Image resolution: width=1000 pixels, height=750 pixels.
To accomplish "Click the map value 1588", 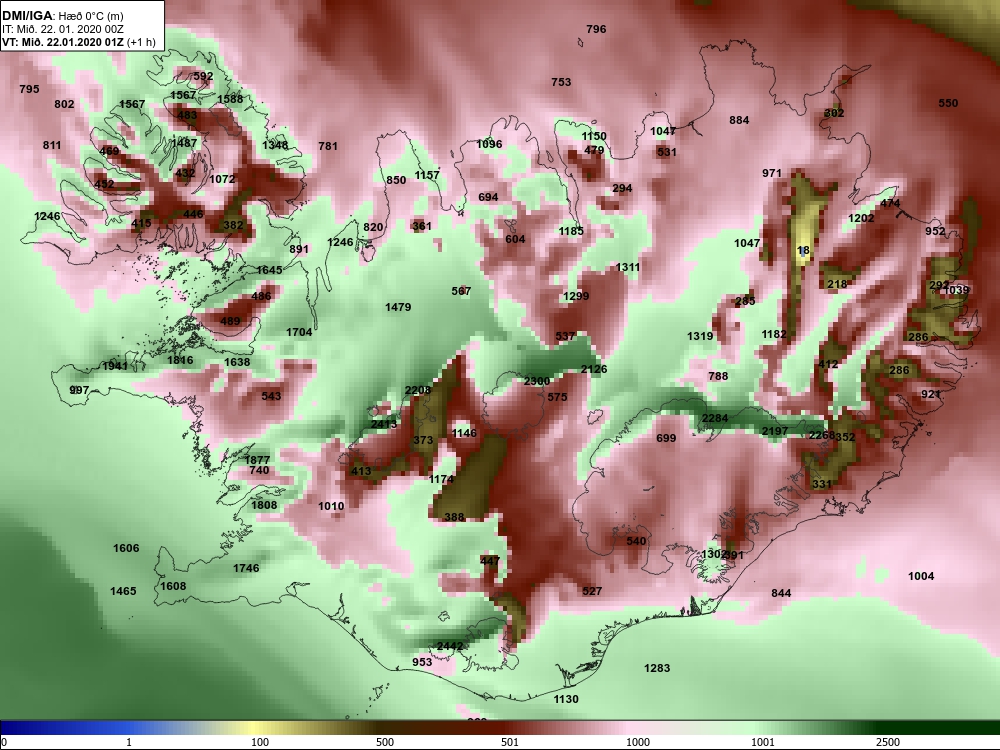I will click(230, 99).
